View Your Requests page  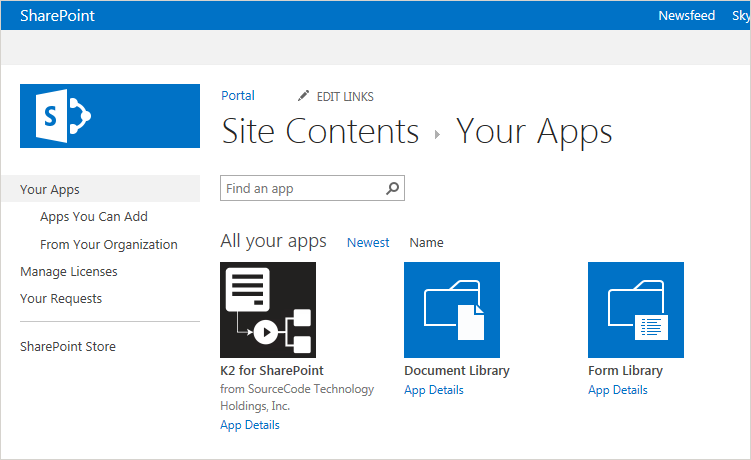point(61,298)
